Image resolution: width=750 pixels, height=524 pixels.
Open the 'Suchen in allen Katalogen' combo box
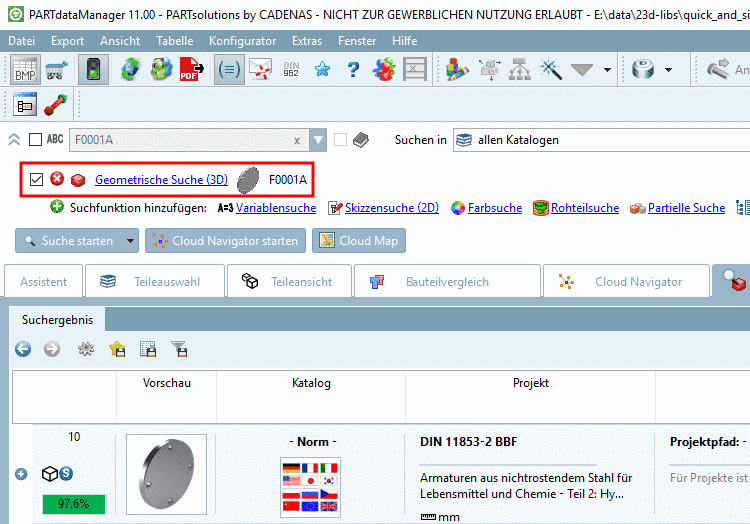[x=601, y=140]
